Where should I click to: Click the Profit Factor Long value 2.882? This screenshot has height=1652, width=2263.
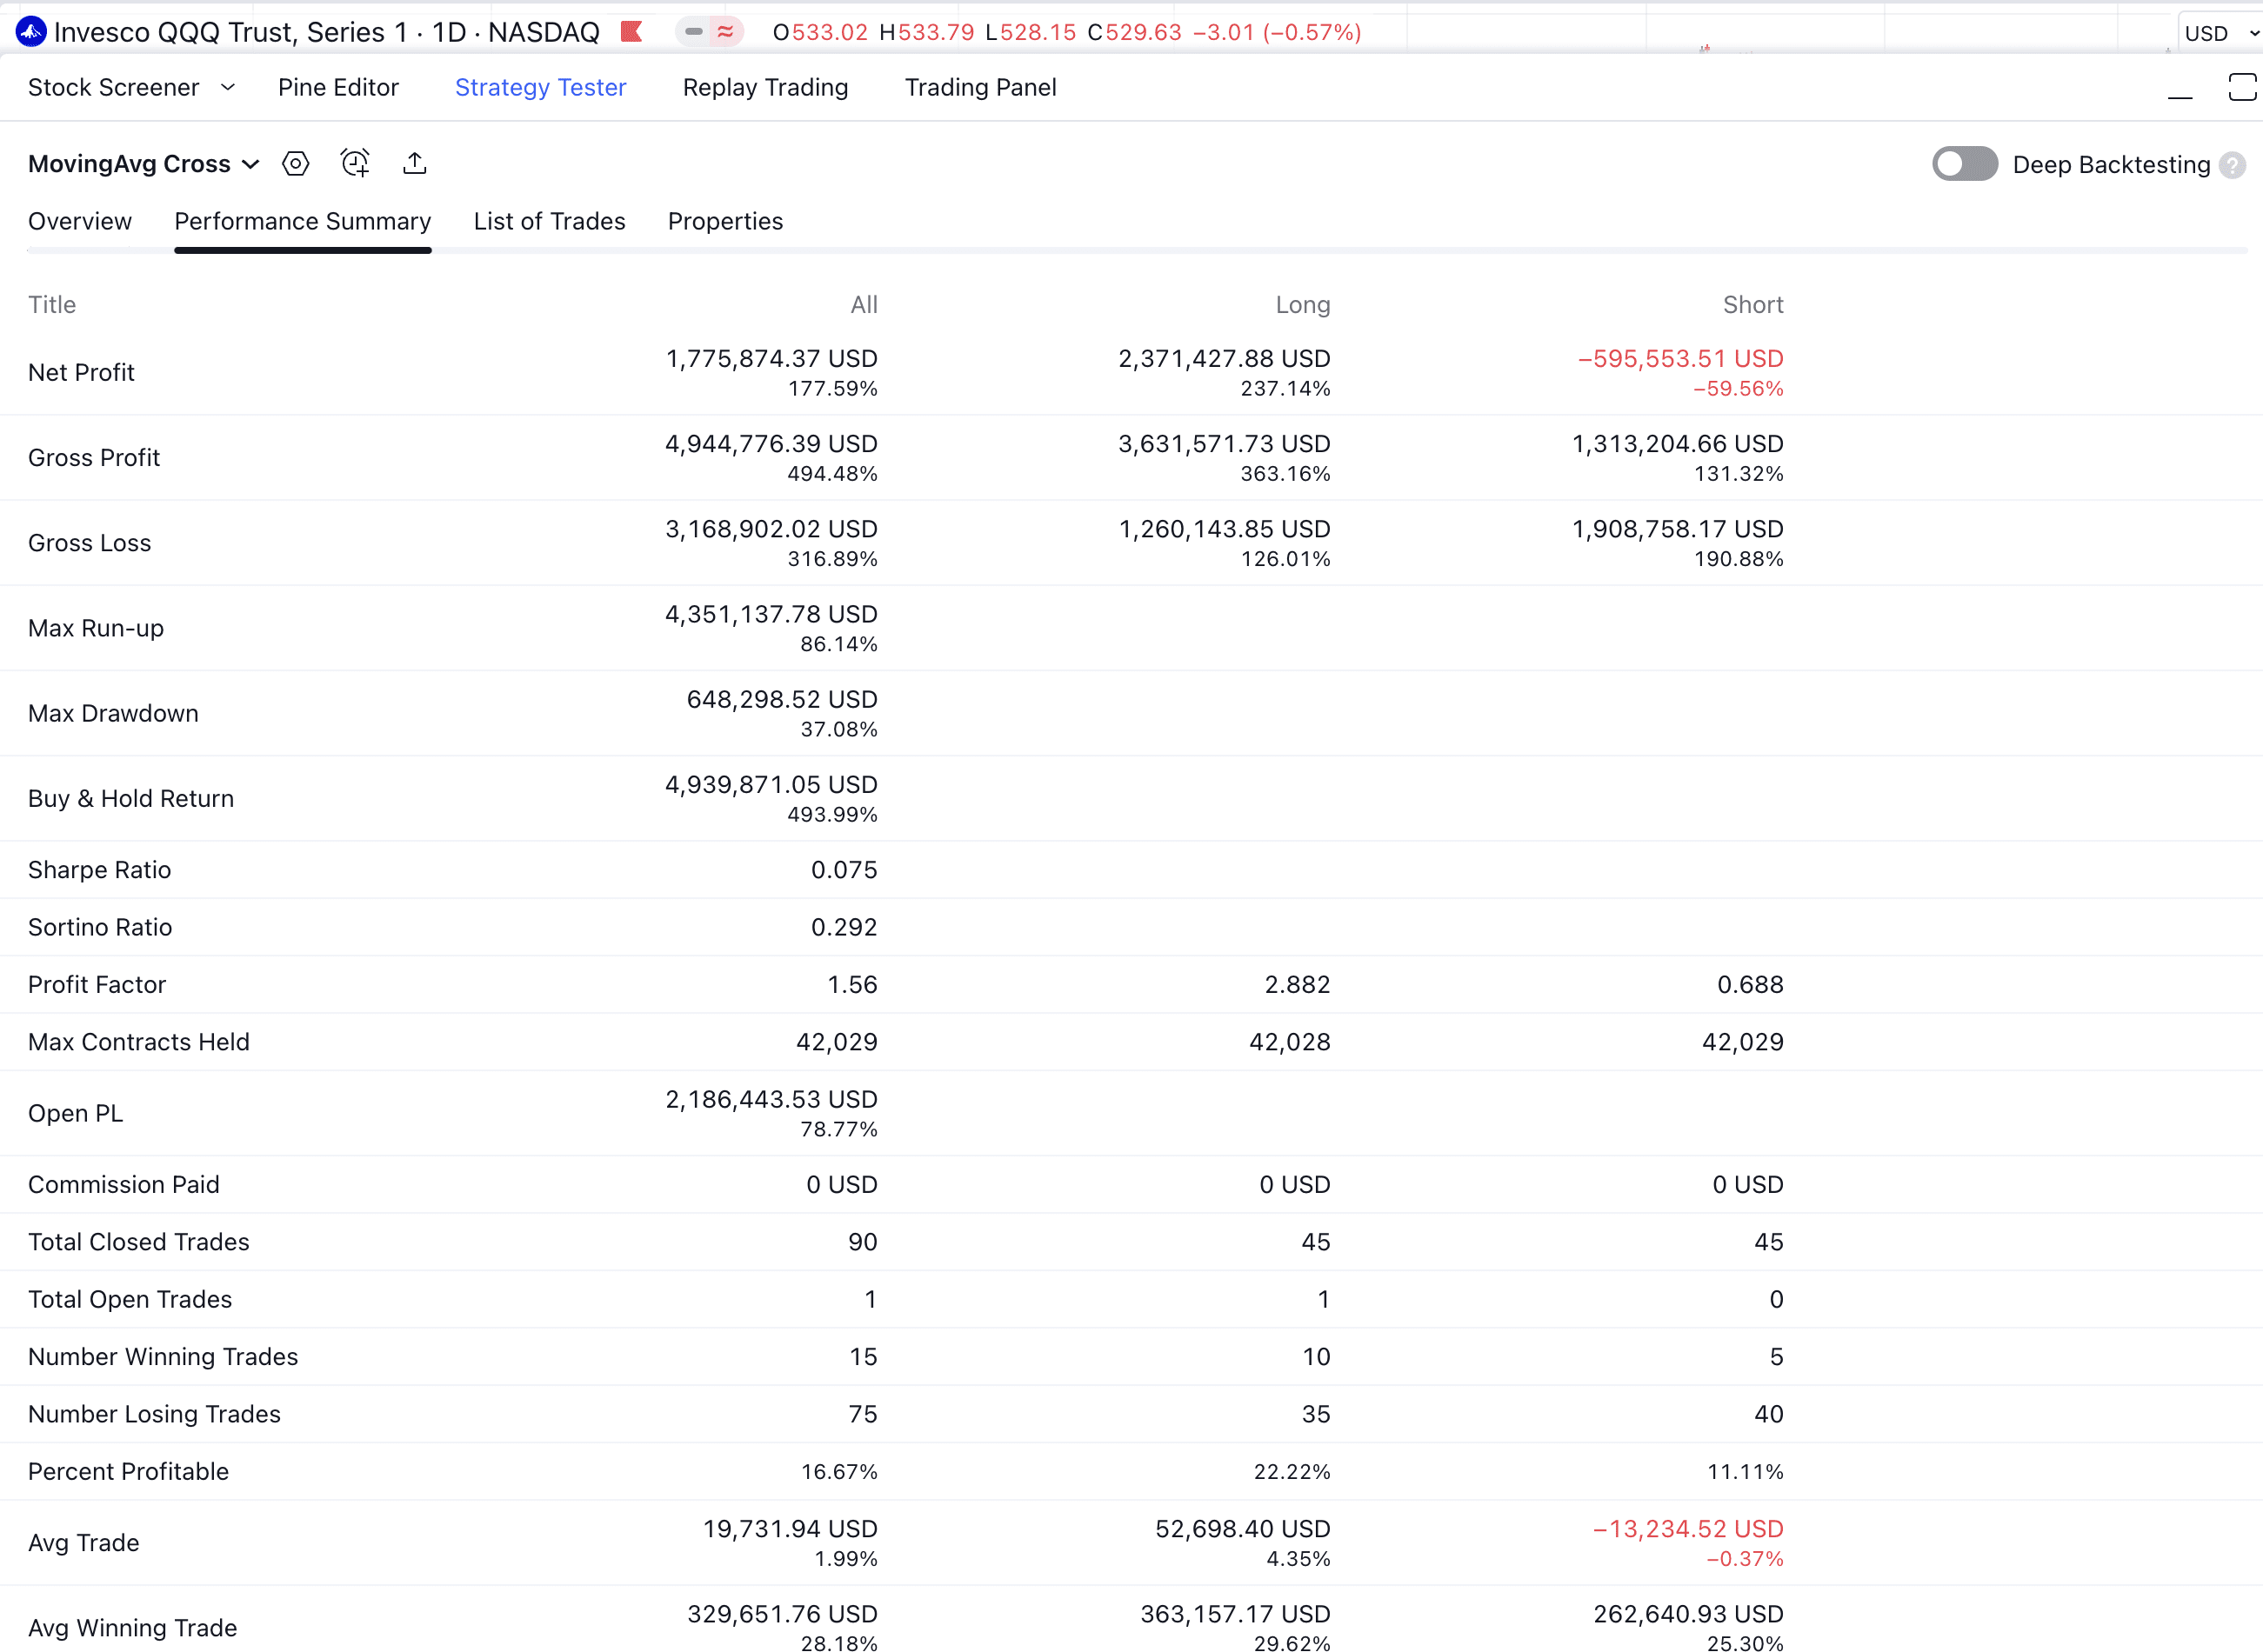pos(1297,985)
